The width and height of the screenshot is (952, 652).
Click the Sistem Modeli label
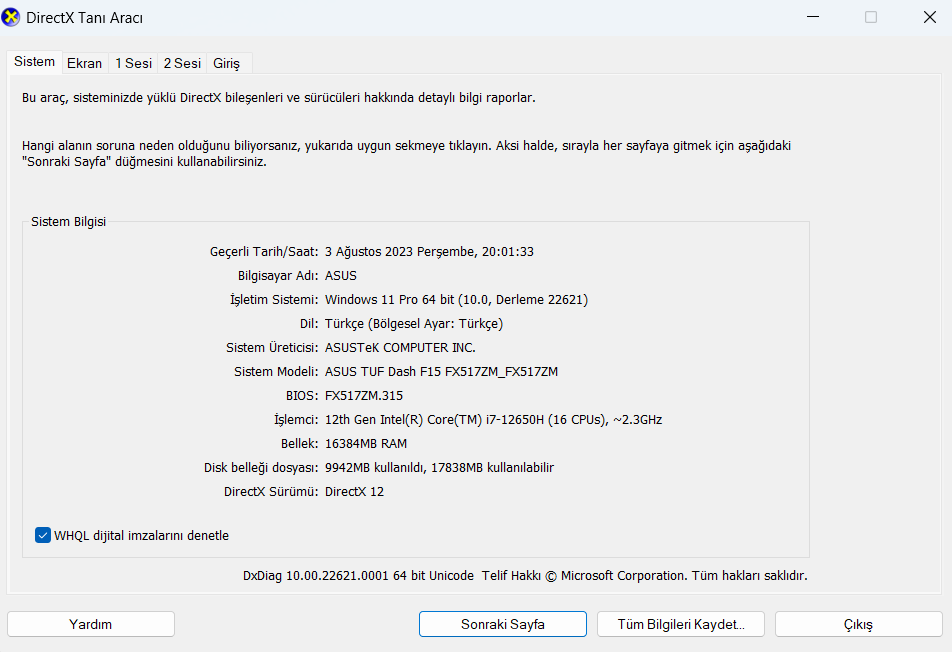tap(276, 372)
